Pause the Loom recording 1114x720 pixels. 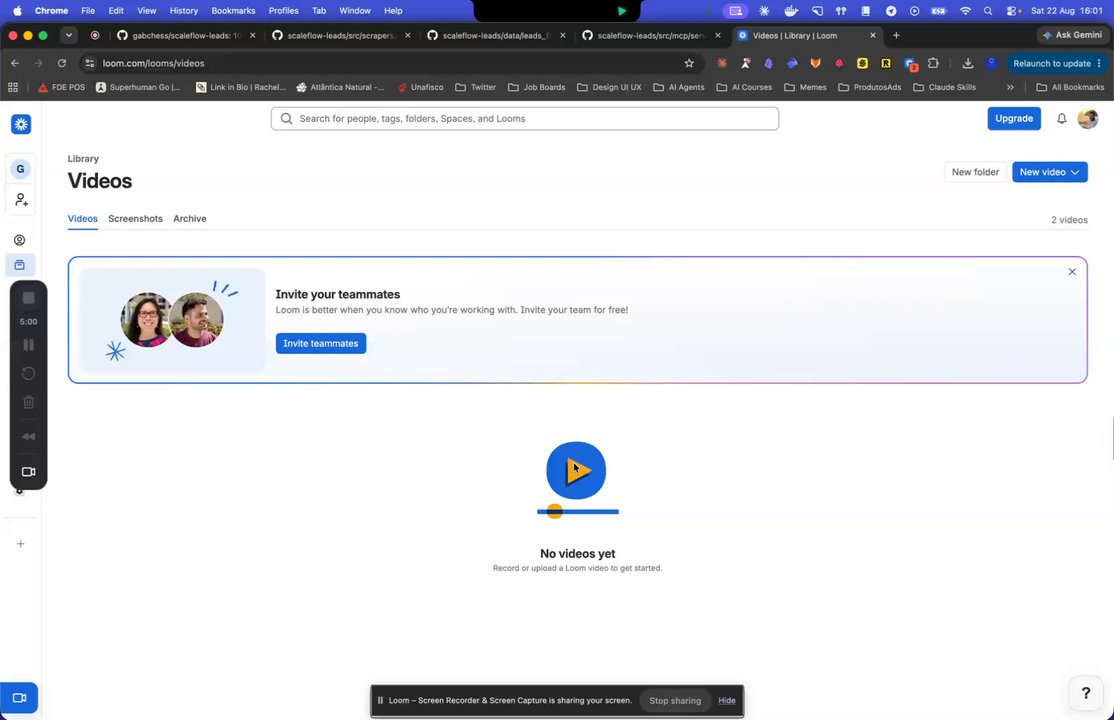click(x=28, y=345)
